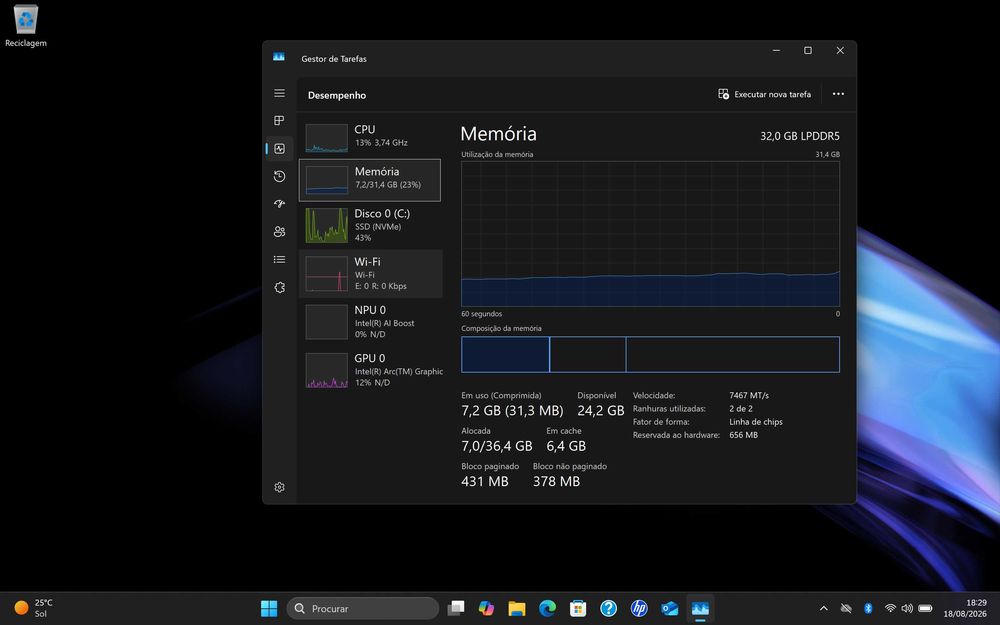
Task: Click the 24,2 GB available value
Action: (x=601, y=411)
